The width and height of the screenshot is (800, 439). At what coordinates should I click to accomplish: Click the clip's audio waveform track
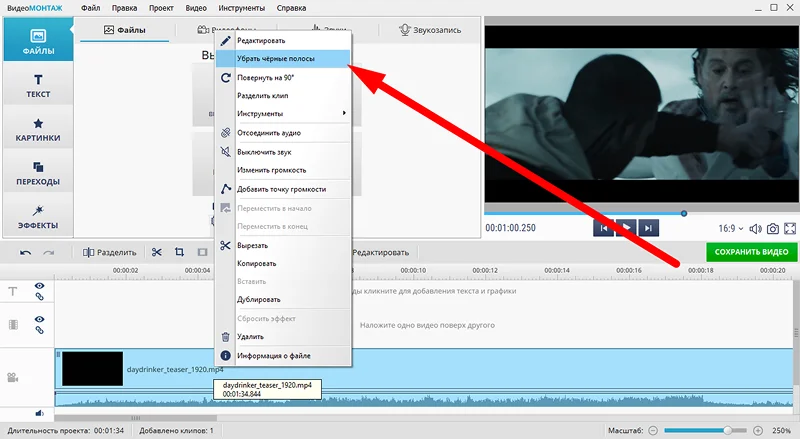[423, 400]
